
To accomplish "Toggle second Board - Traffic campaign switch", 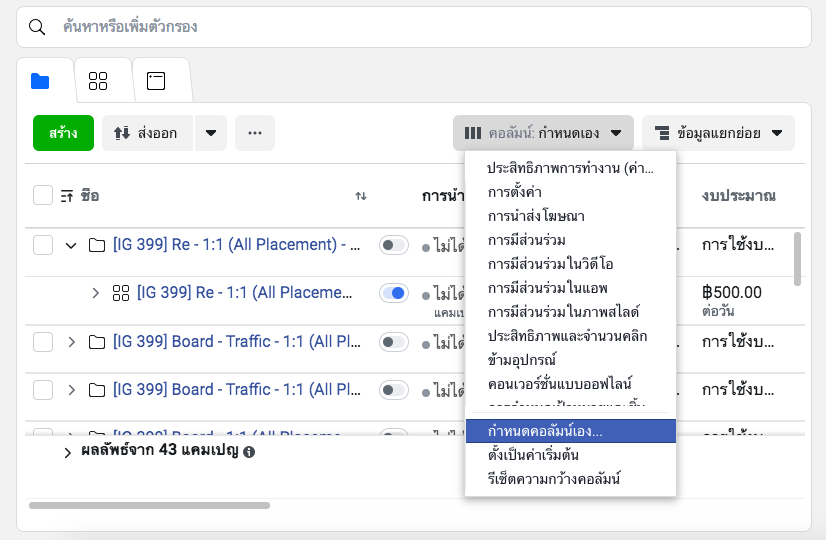I will pos(394,390).
